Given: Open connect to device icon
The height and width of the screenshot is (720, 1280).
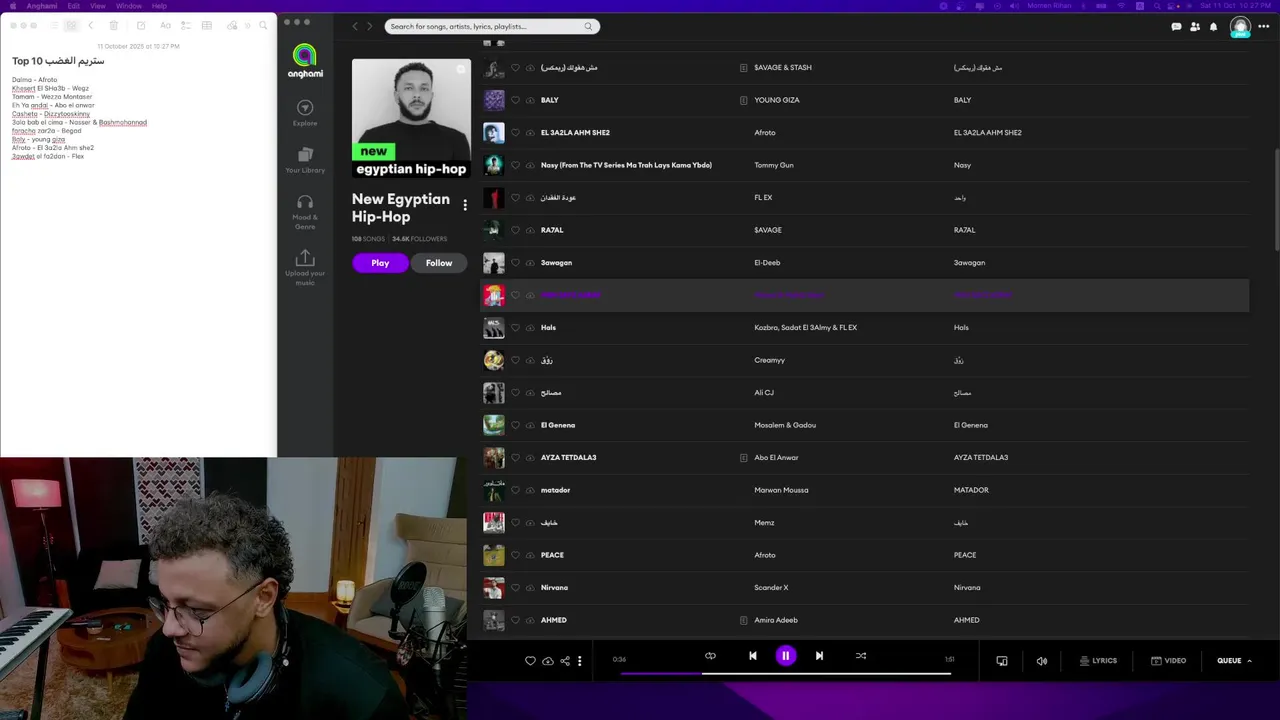Looking at the screenshot, I should click(x=1002, y=661).
